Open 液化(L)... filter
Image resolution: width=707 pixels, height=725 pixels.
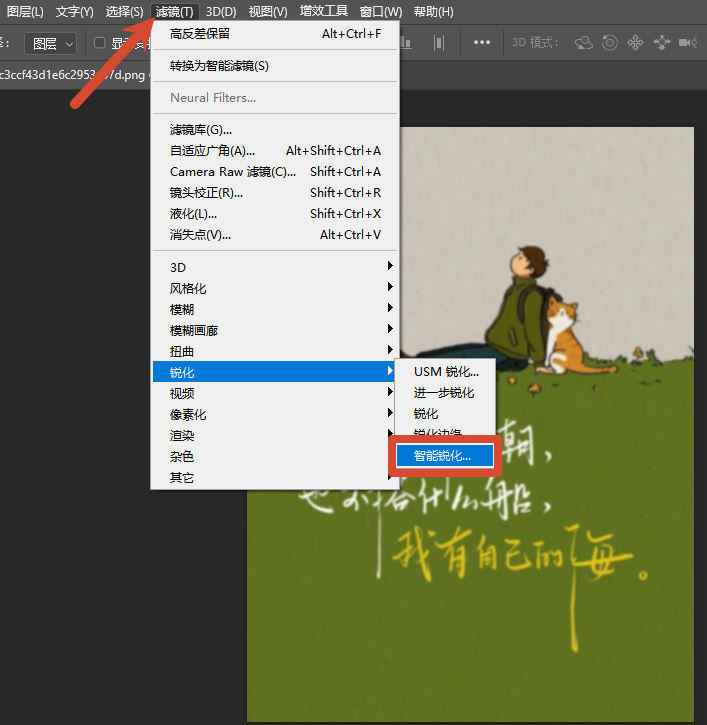click(x=275, y=214)
